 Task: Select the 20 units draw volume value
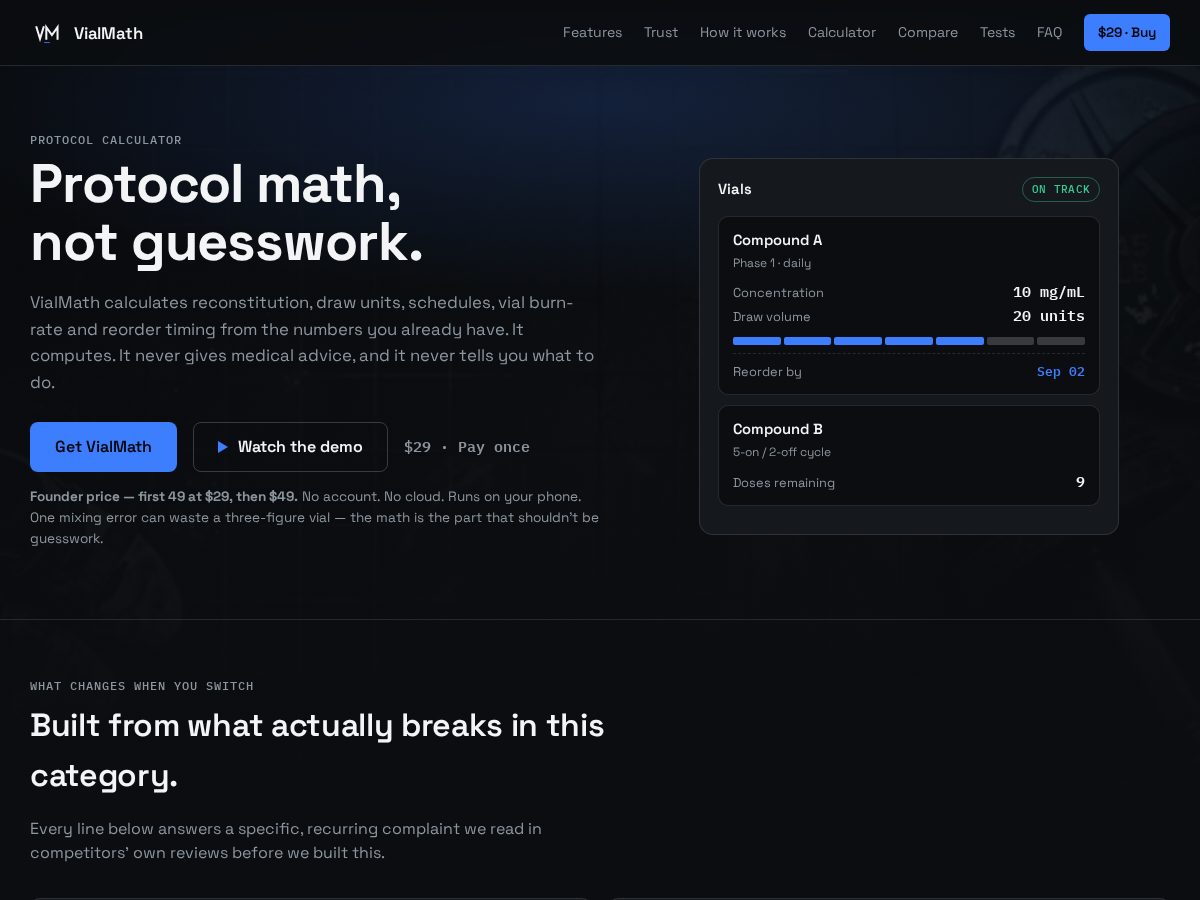tap(1049, 316)
